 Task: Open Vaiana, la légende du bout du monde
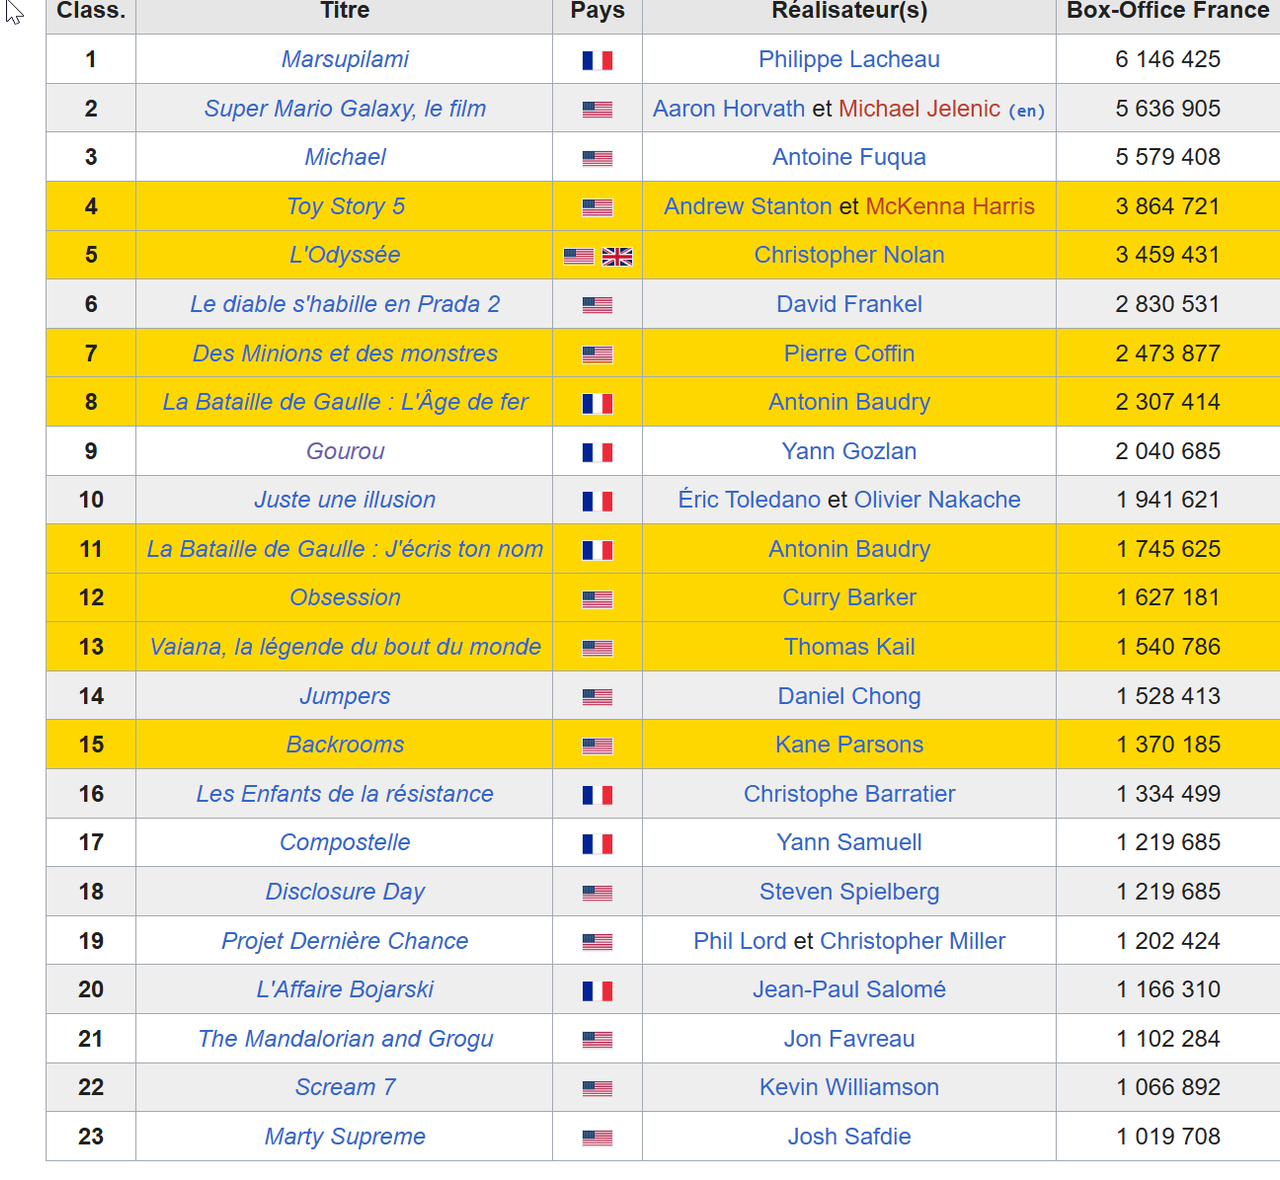click(345, 648)
